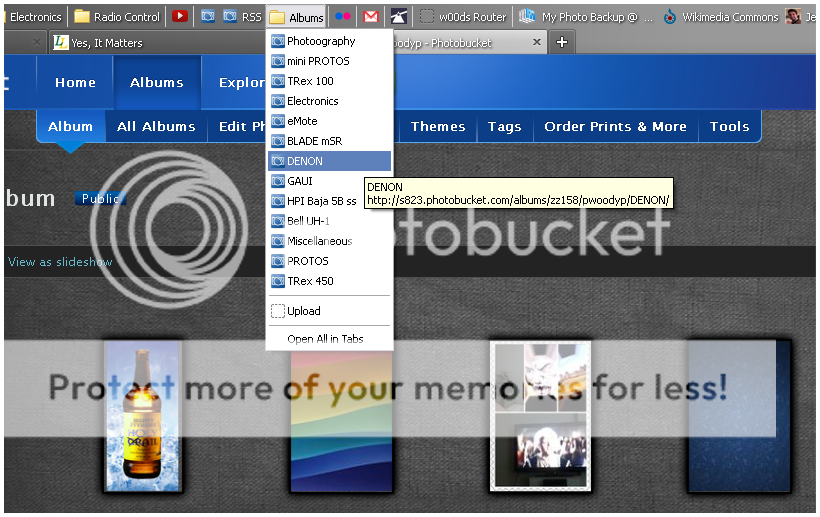
Task: Expand the Radio Control bookmark folder
Action: coord(117,16)
